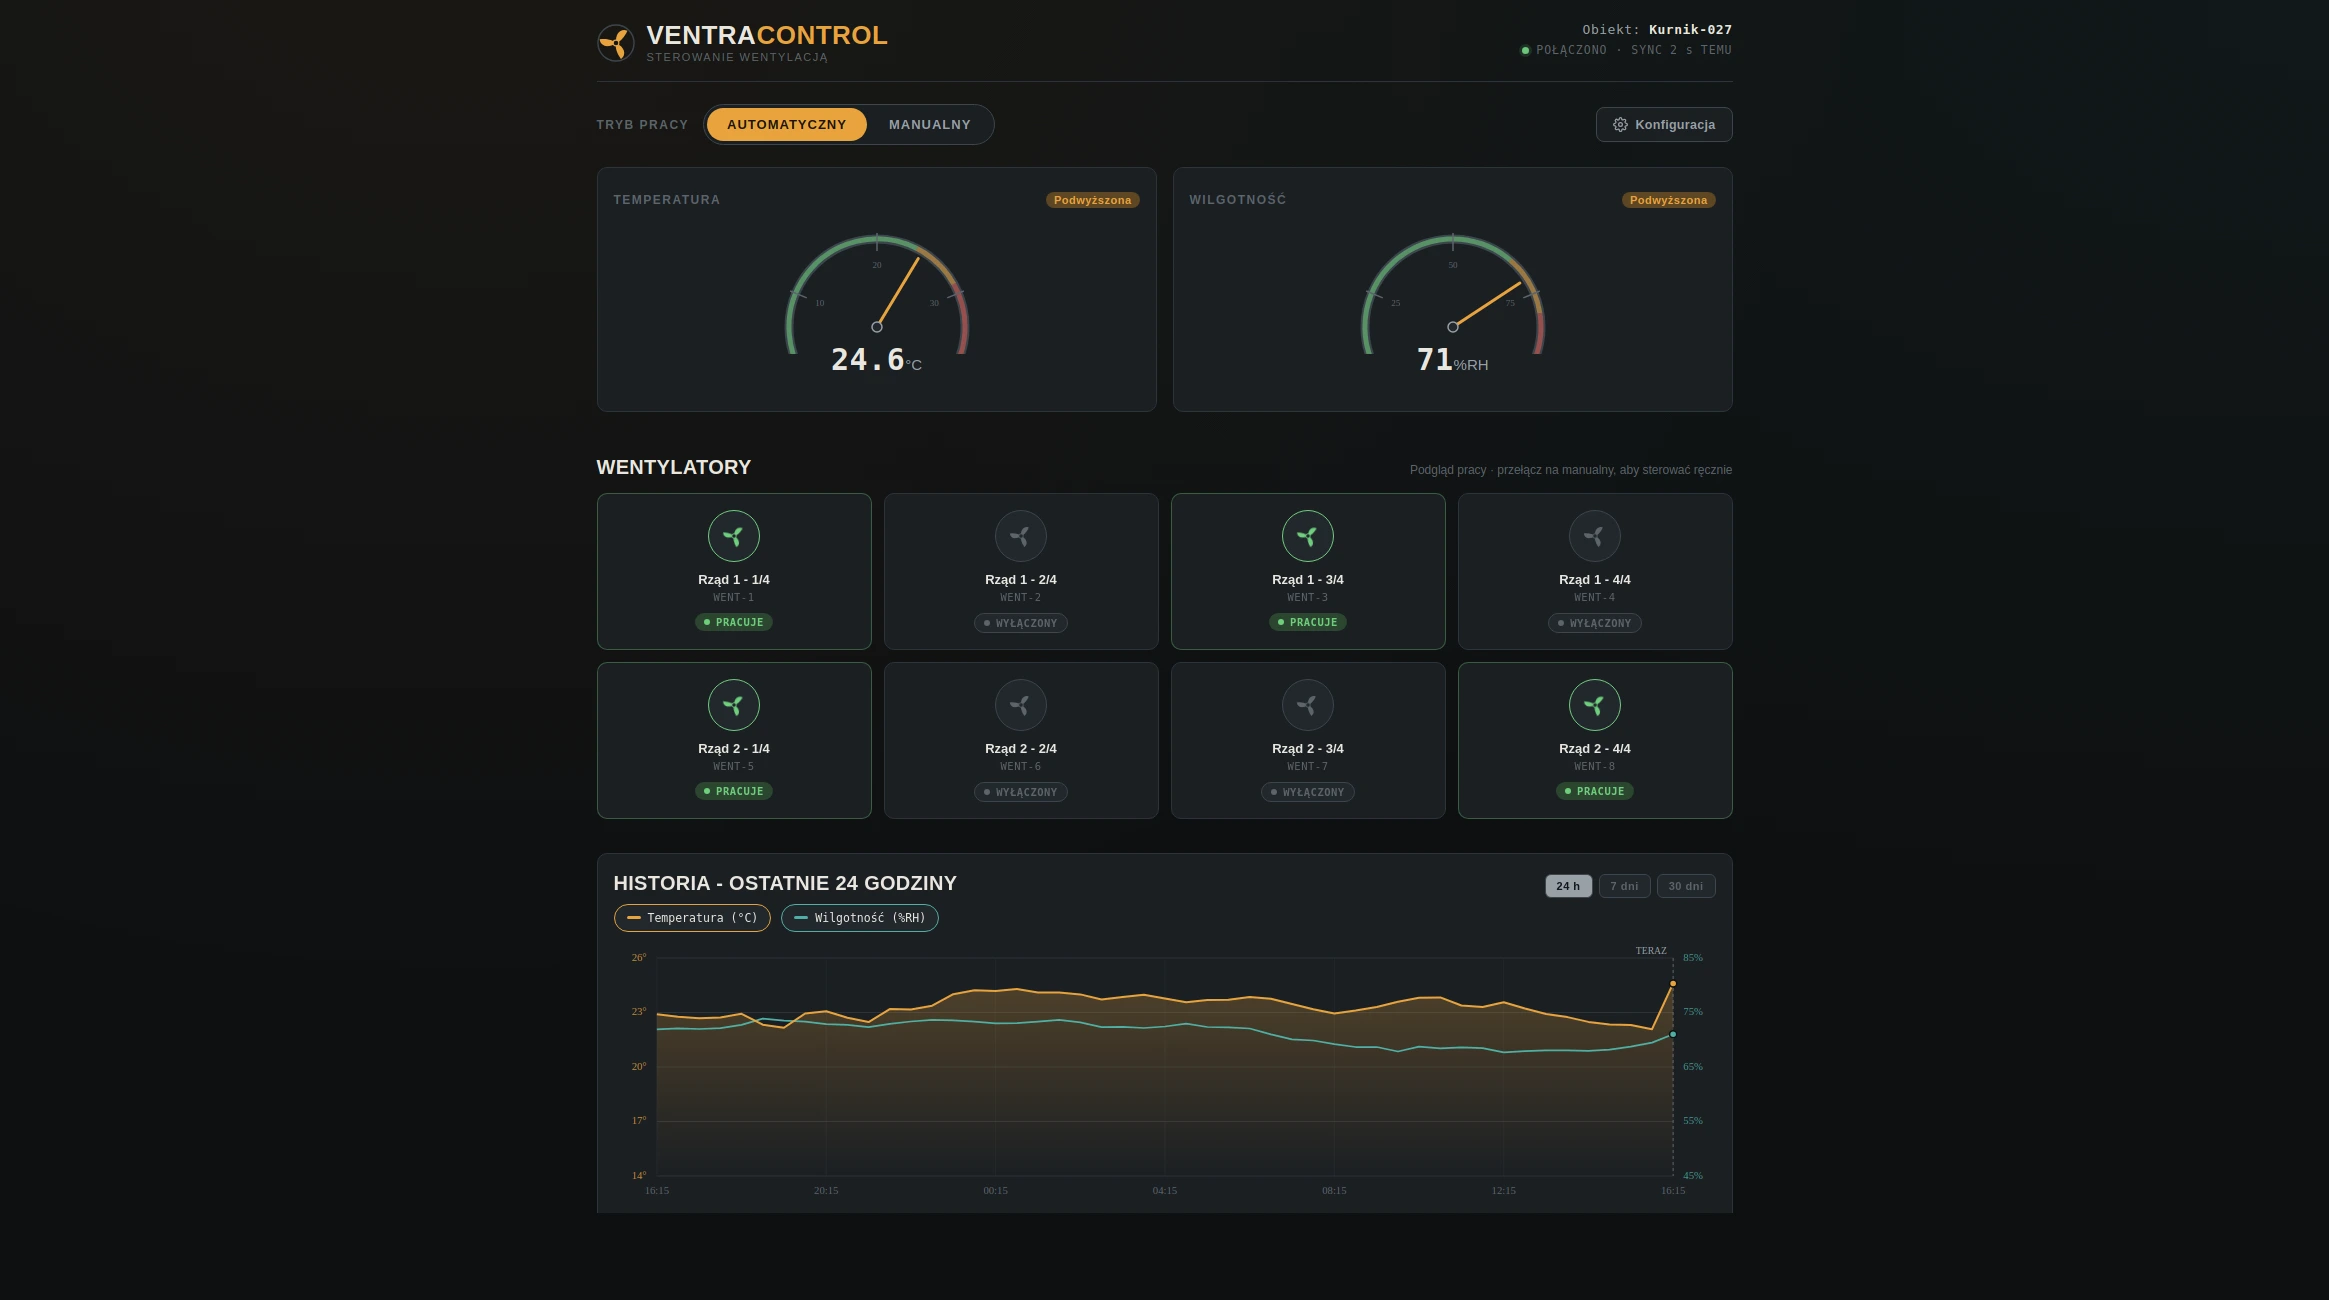Click the teal current humidity point on chart
Screen dimensions: 2329x1300
[x=1672, y=1034]
